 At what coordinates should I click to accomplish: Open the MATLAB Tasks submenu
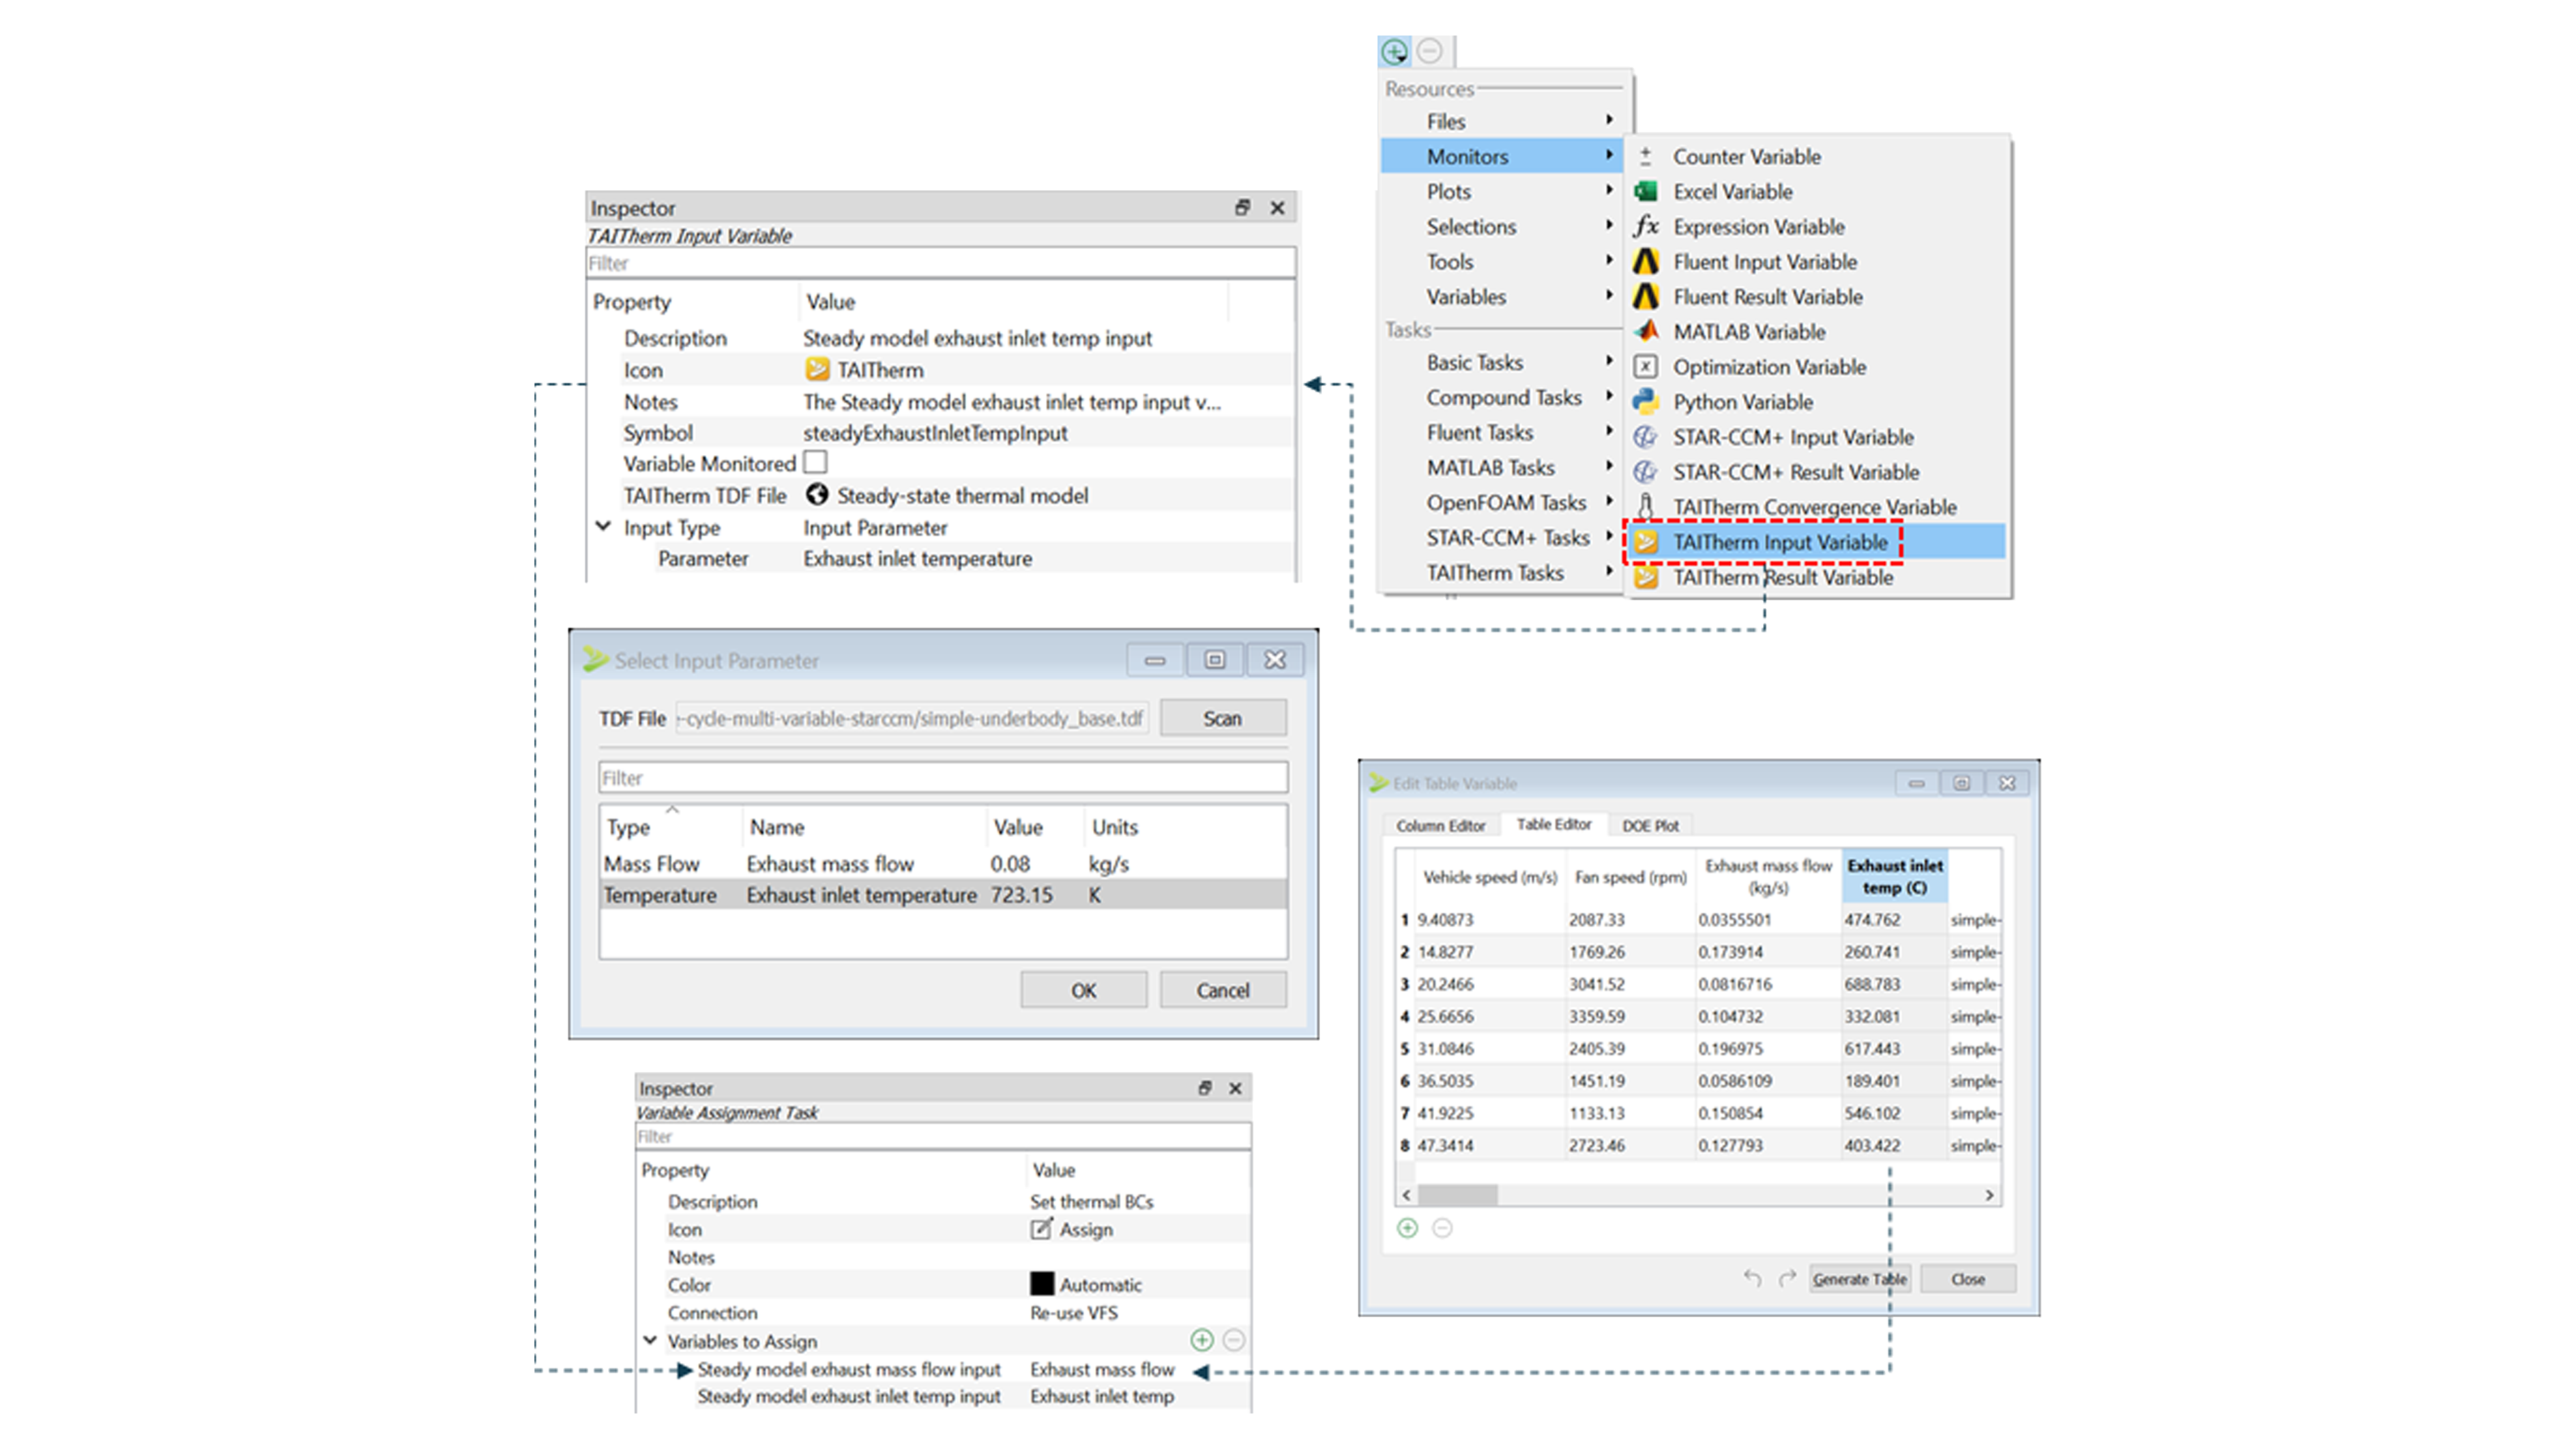(1502, 467)
